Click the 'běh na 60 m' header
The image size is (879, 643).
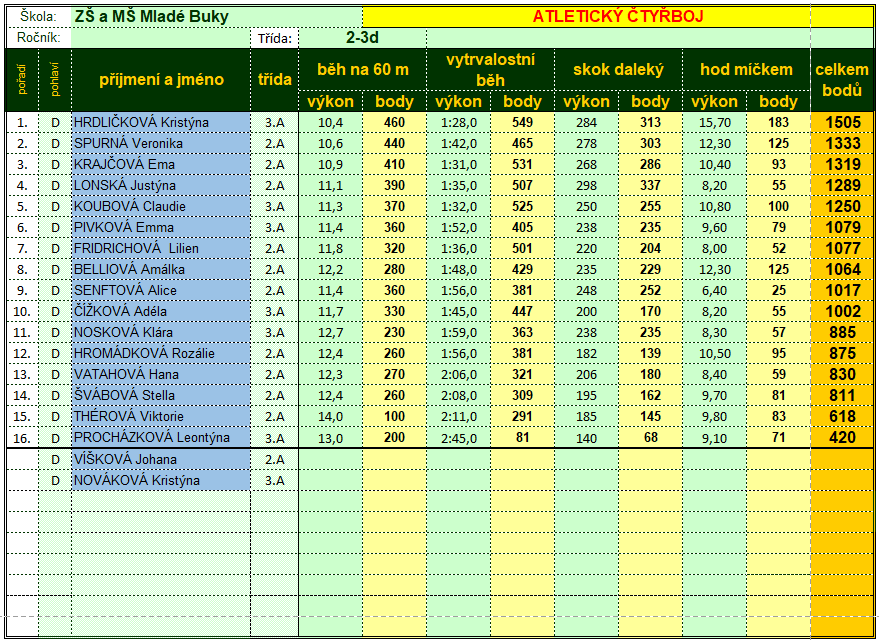363,70
